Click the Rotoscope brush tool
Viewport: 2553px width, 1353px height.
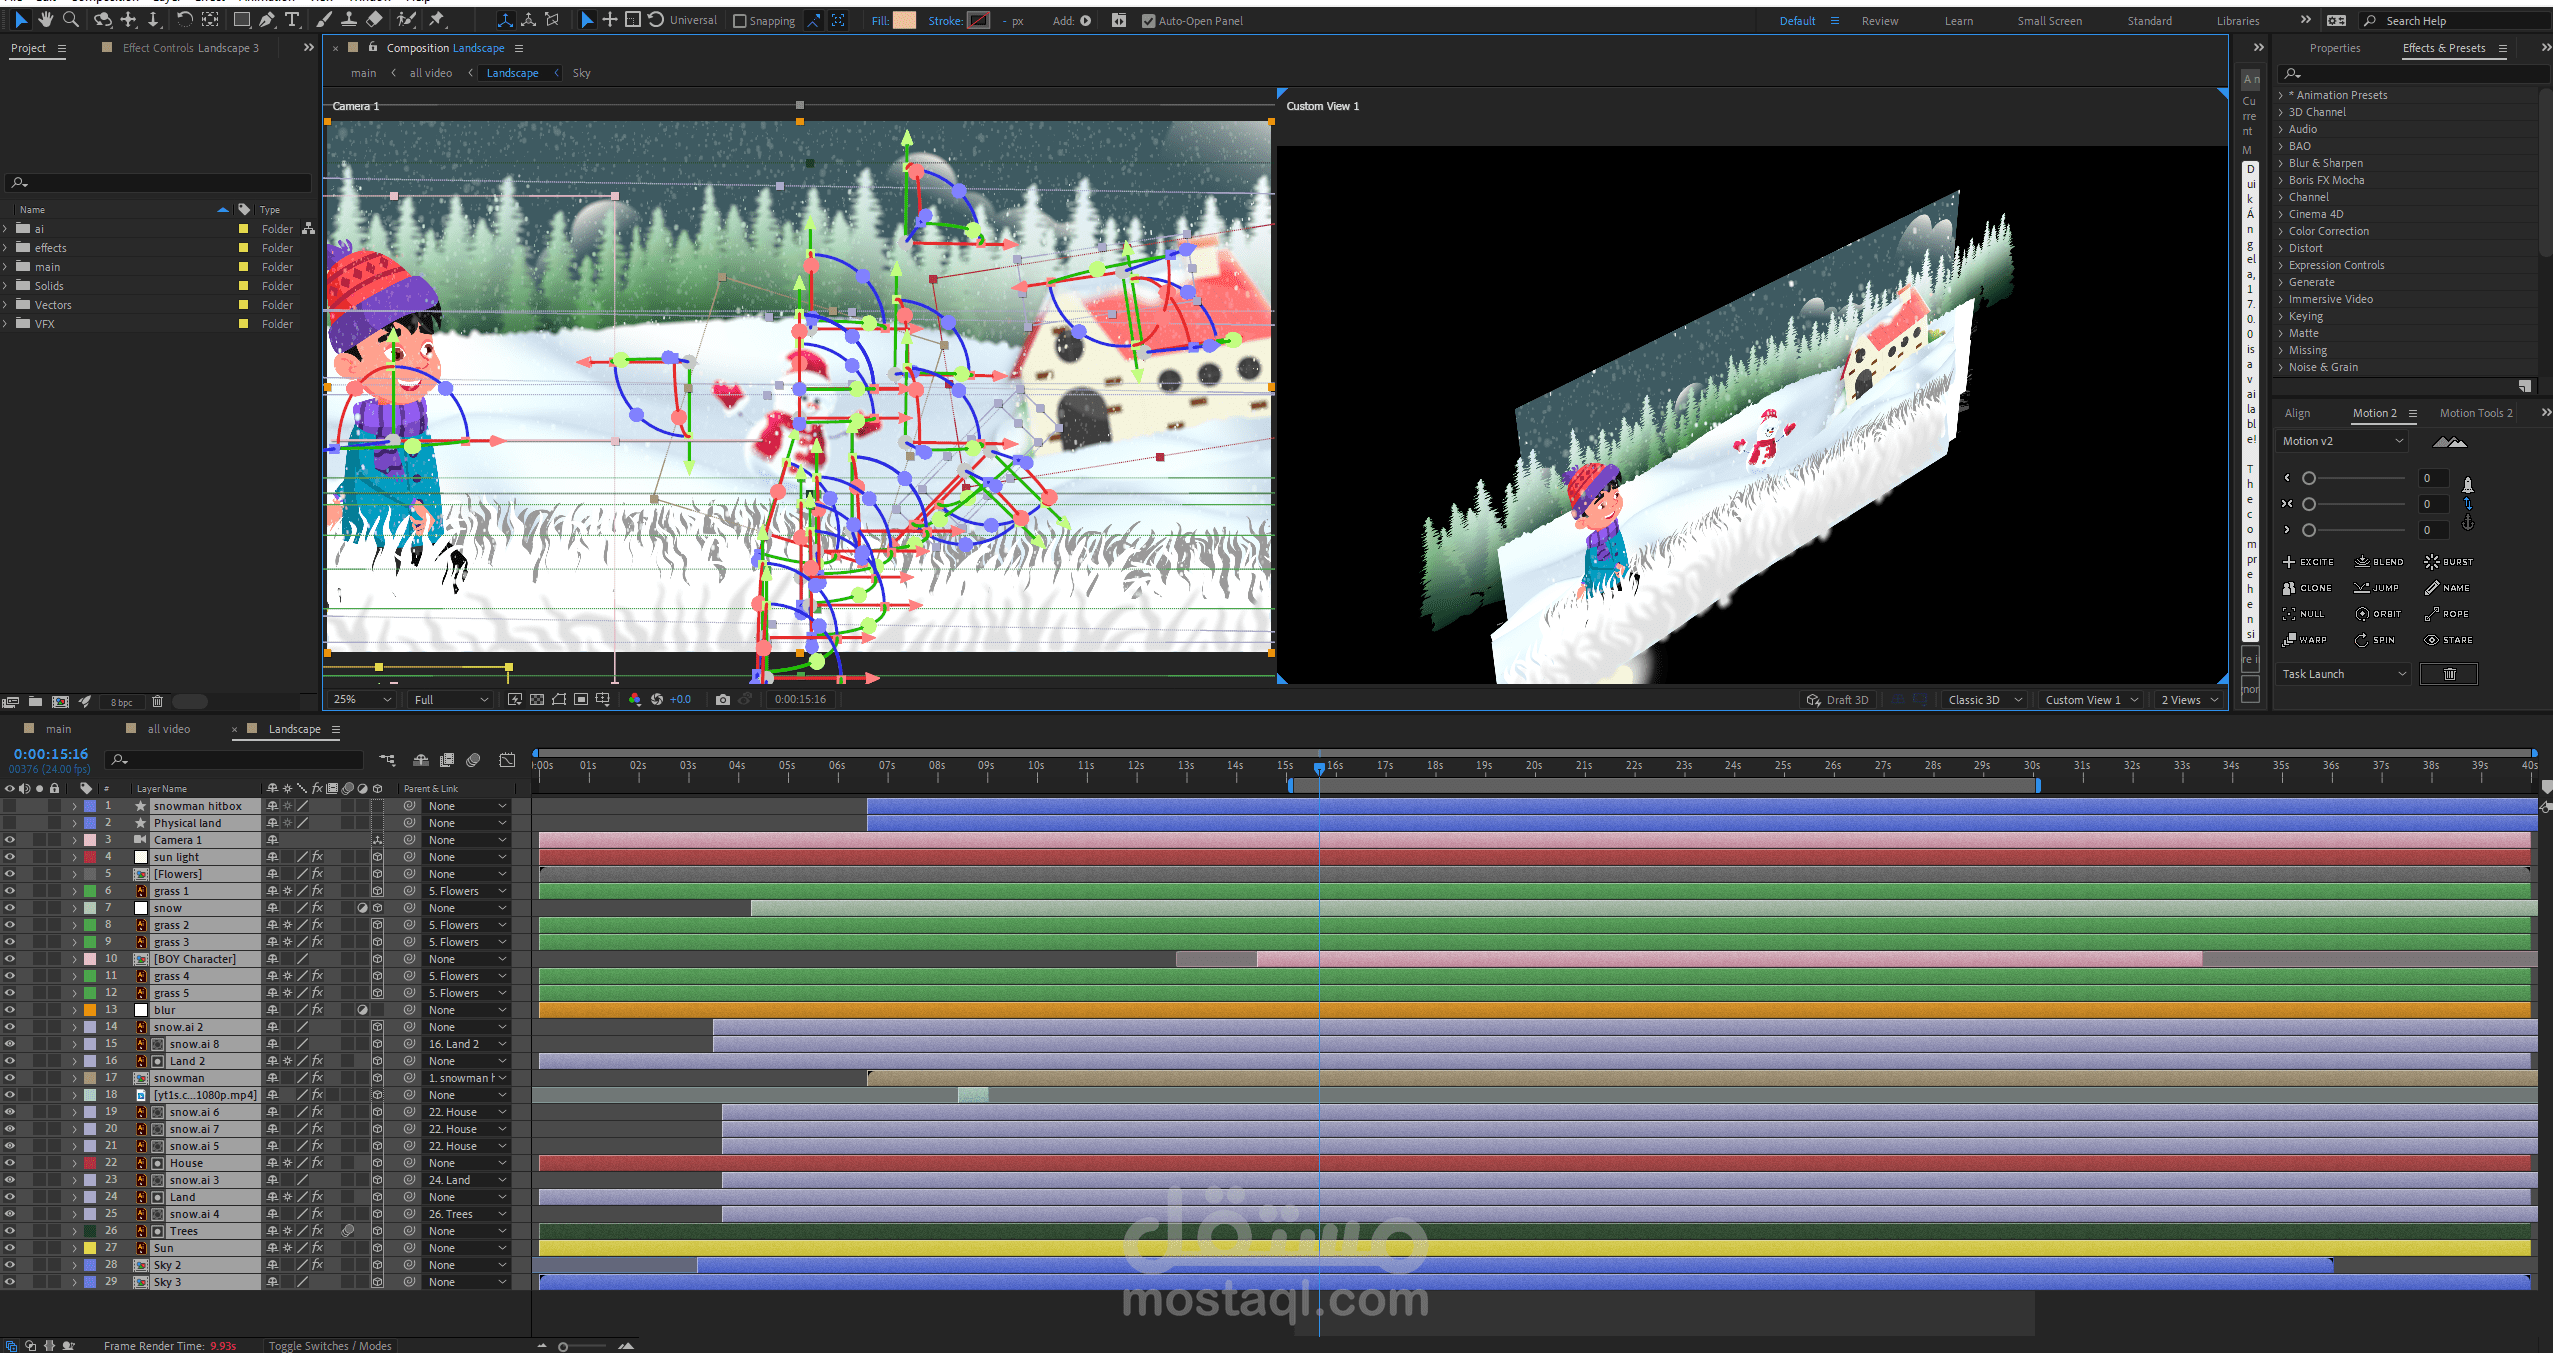[406, 19]
